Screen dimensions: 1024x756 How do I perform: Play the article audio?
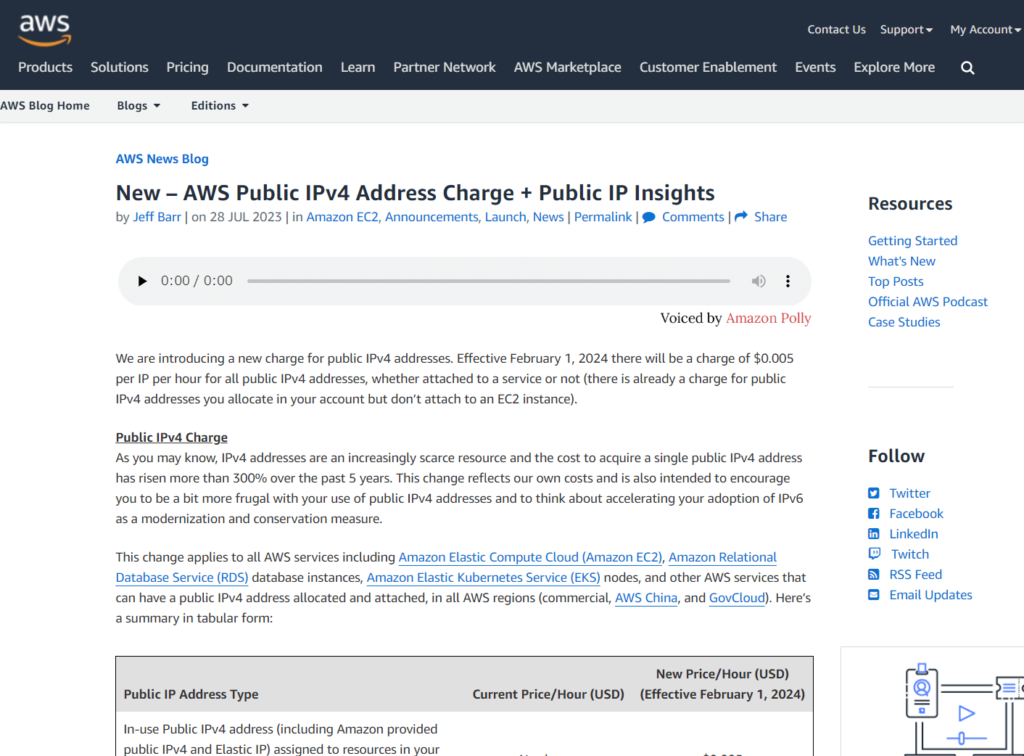pyautogui.click(x=142, y=281)
